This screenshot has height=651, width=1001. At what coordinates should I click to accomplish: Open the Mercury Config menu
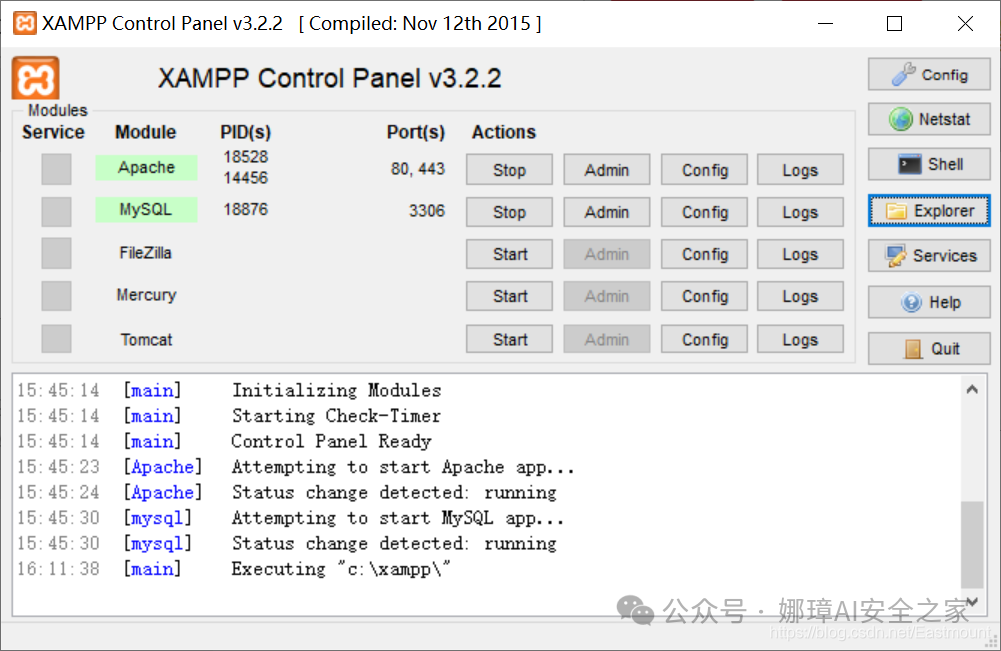coord(704,296)
